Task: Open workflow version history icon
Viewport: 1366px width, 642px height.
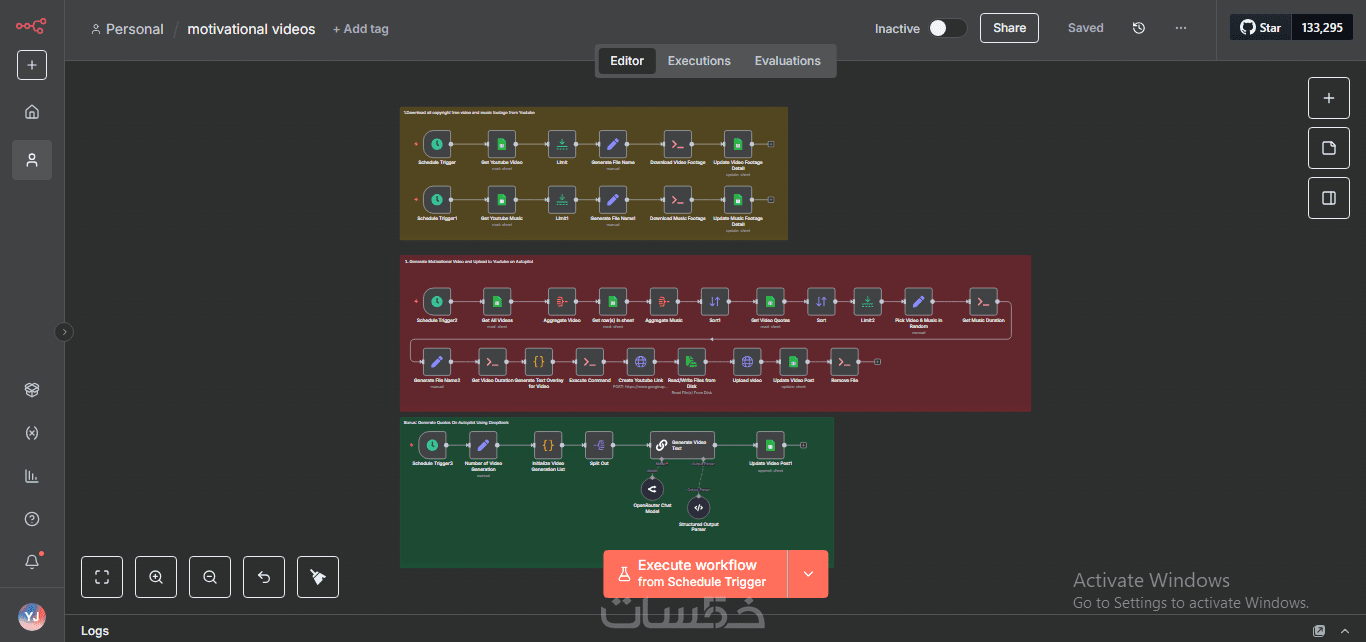Action: [1138, 28]
